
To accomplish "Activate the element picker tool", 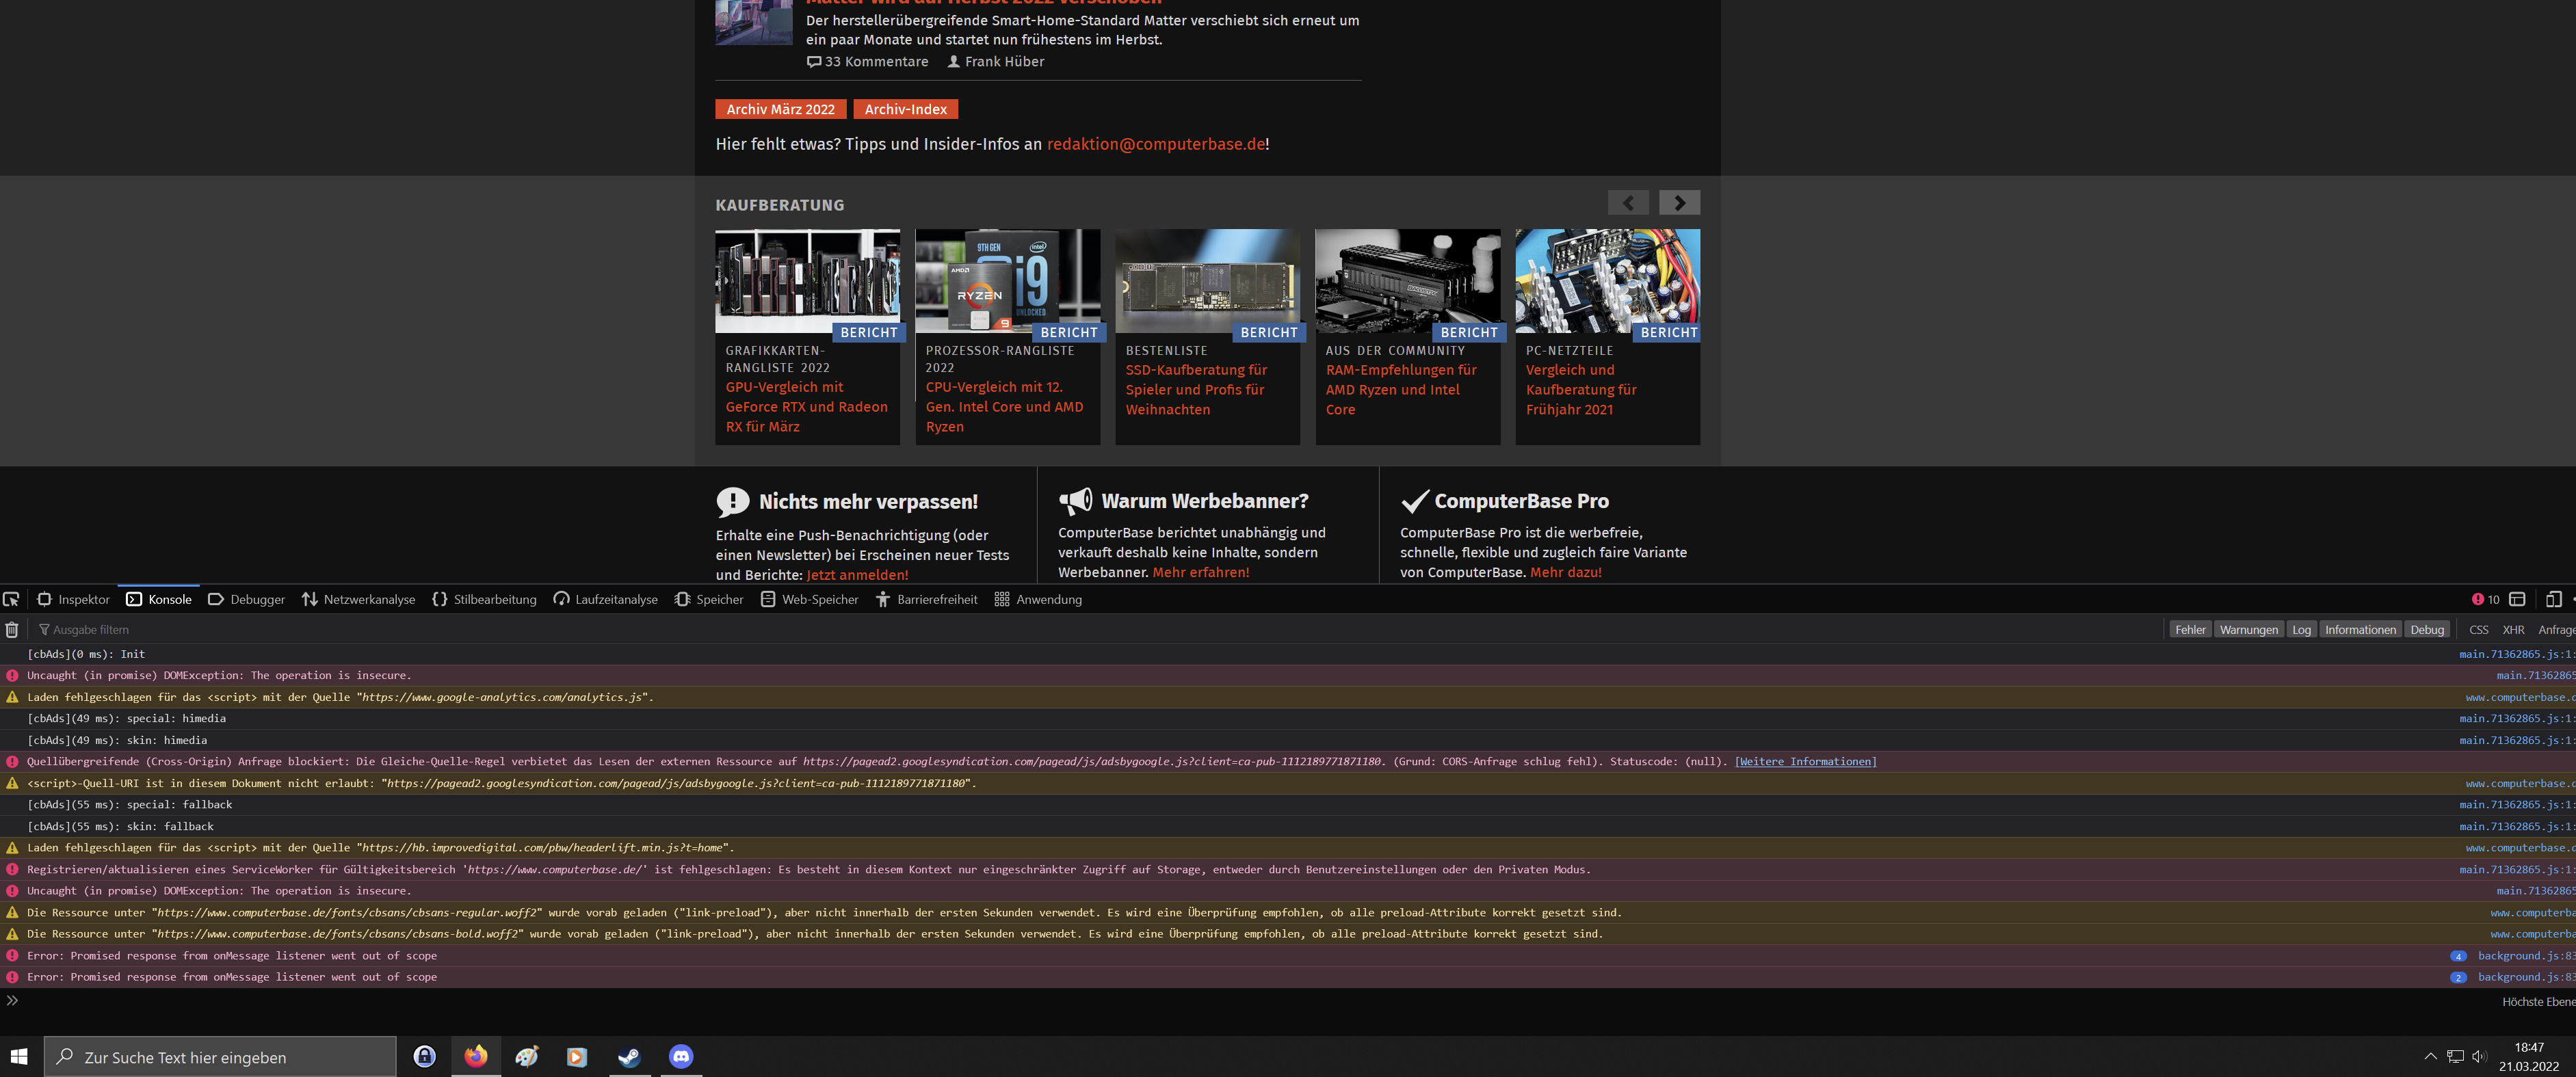I will pyautogui.click(x=11, y=599).
